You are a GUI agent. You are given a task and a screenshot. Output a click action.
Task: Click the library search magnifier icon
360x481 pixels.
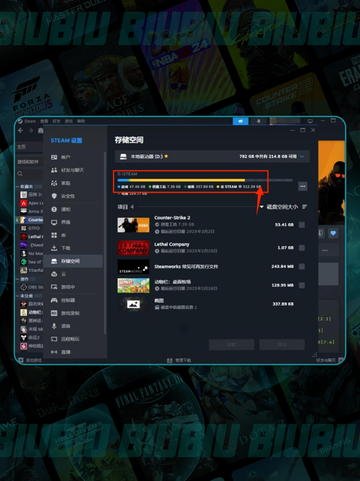point(20,174)
